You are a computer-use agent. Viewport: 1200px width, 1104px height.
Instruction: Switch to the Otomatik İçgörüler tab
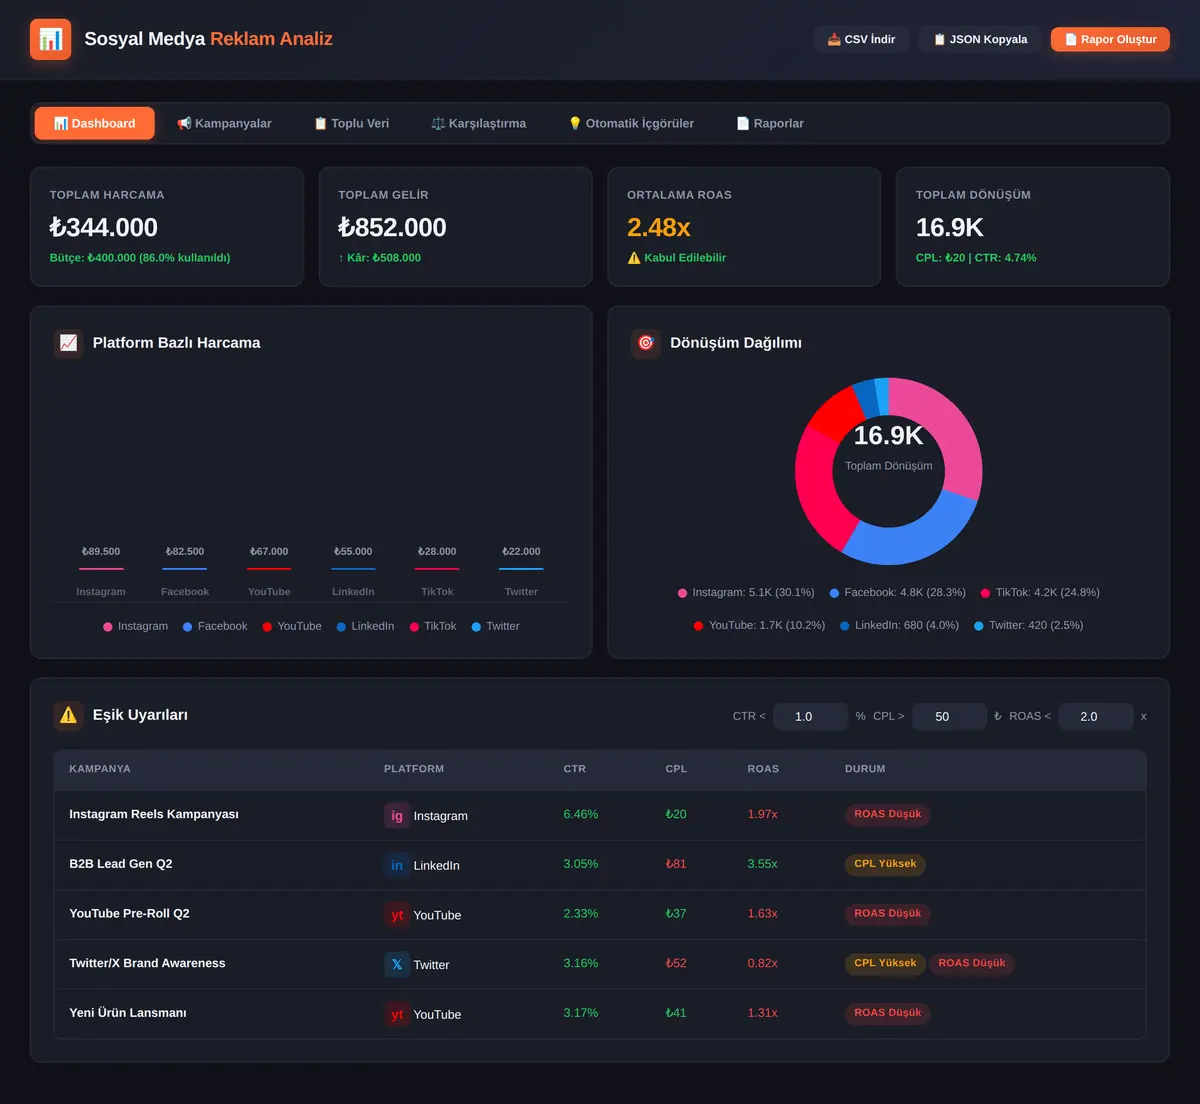pyautogui.click(x=631, y=123)
